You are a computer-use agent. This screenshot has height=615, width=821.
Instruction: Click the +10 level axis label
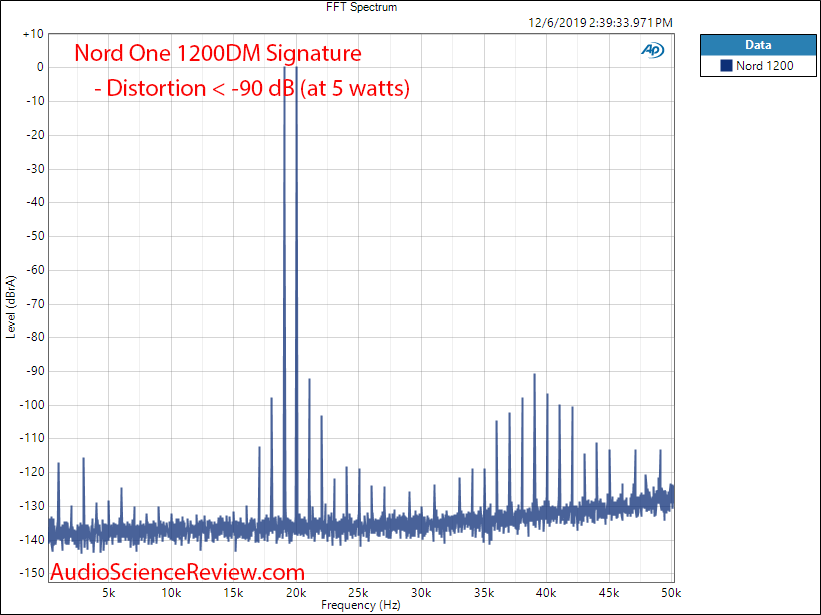coord(33,34)
